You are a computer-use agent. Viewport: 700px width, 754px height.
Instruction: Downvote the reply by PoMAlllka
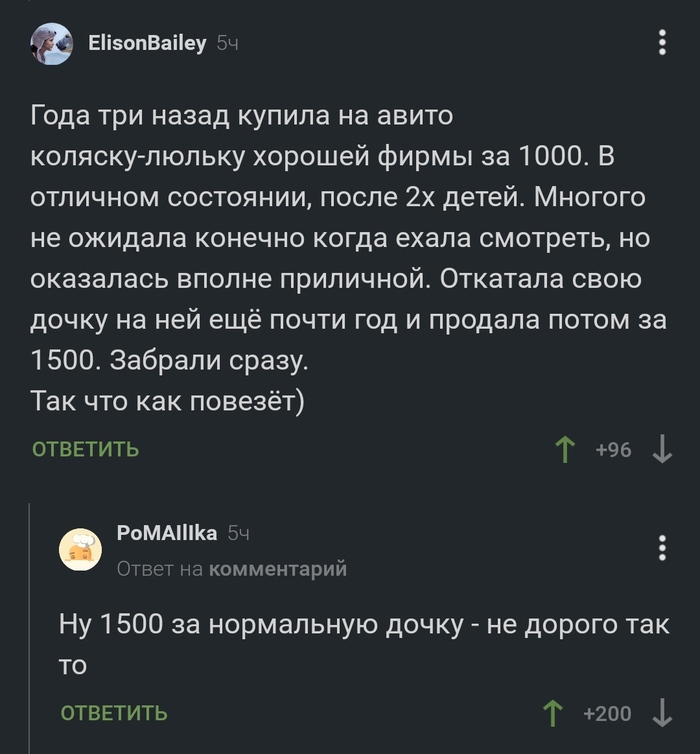pos(661,714)
